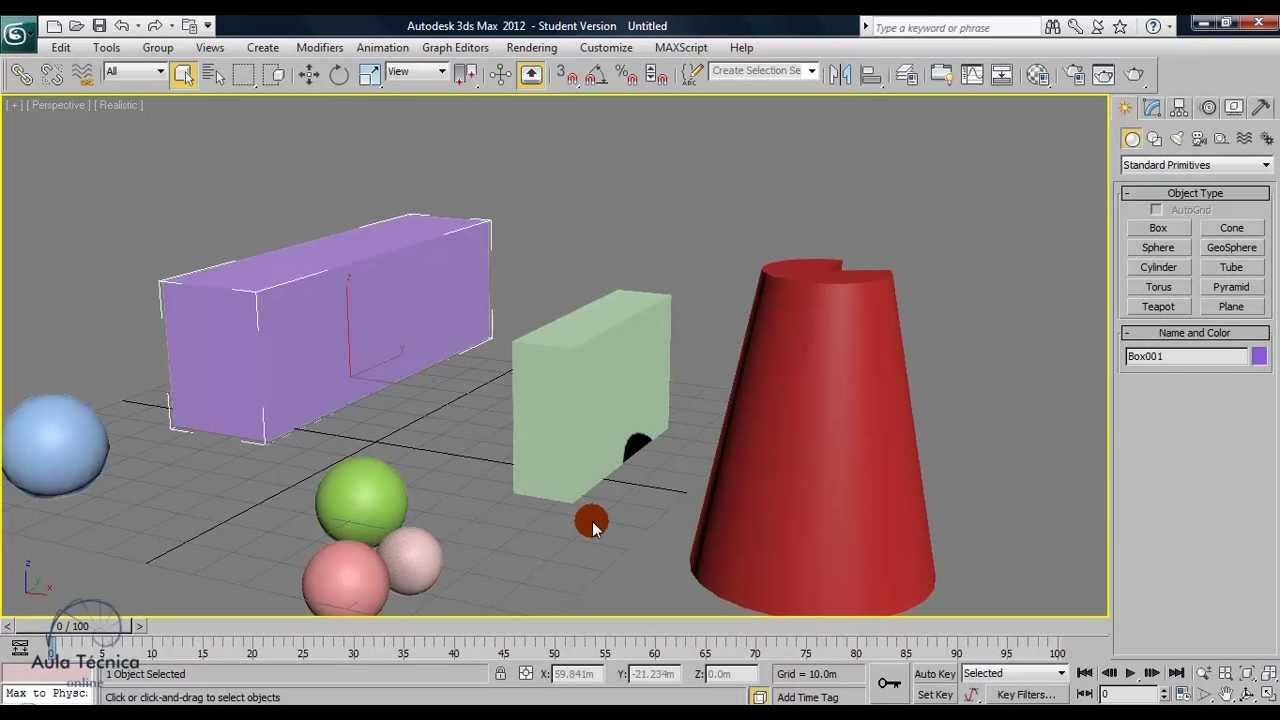
Task: Open the Material Editor
Action: click(1038, 74)
